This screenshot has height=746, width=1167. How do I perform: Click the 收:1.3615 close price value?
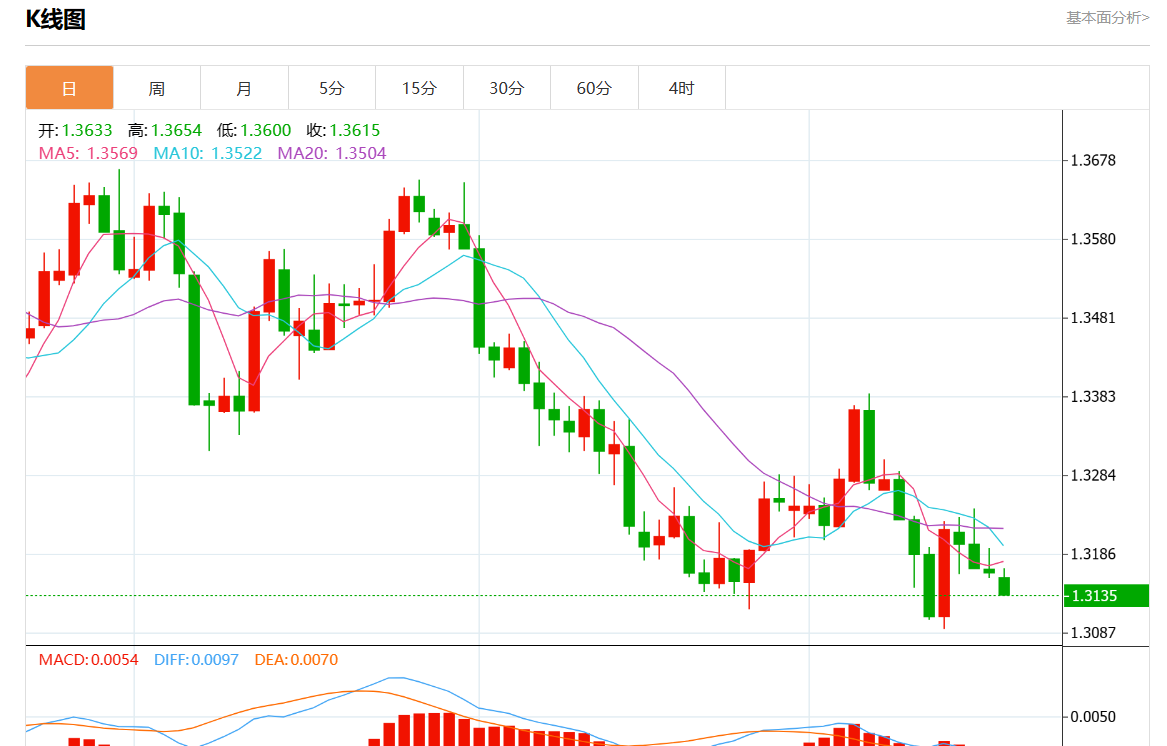pyautogui.click(x=343, y=130)
